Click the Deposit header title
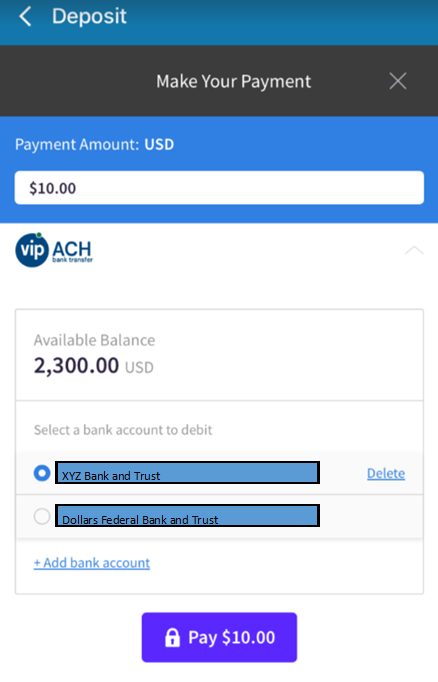Viewport: 438px width, 682px height. [89, 17]
